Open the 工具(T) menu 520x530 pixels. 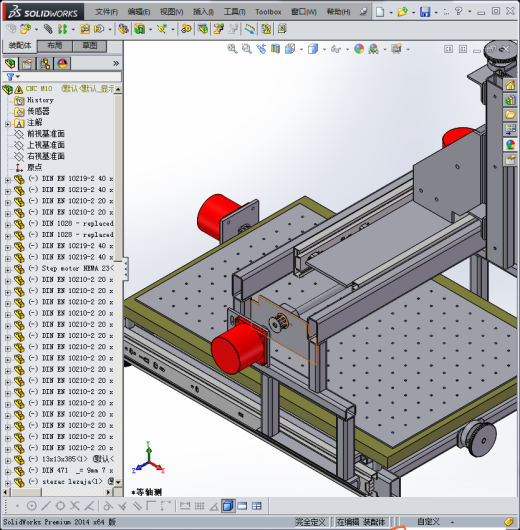[x=235, y=12]
